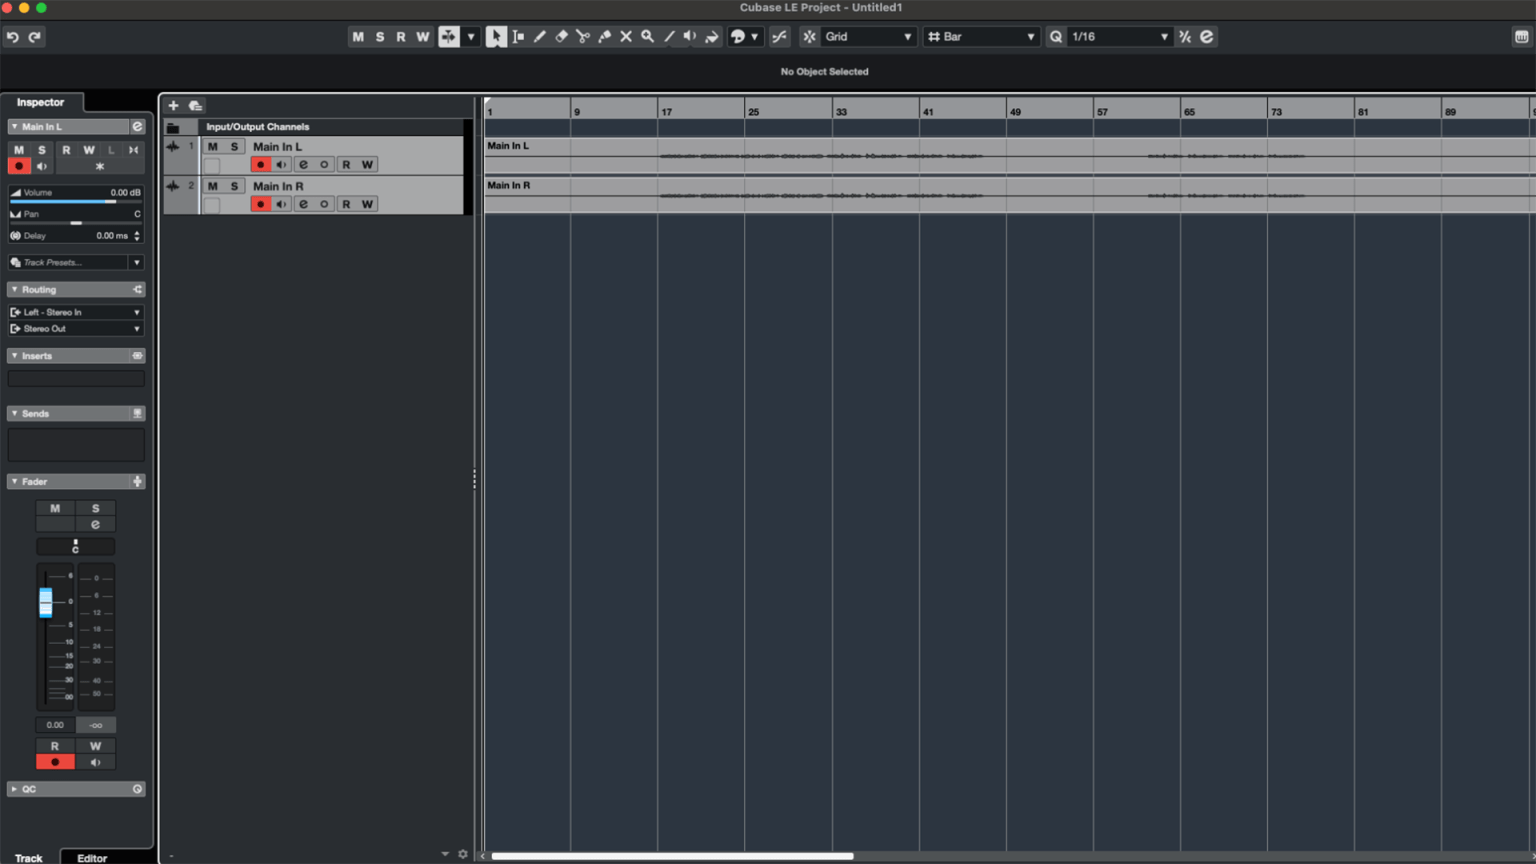The width and height of the screenshot is (1536, 864).
Task: Disable record enable on Main In R track
Action: [x=261, y=204]
